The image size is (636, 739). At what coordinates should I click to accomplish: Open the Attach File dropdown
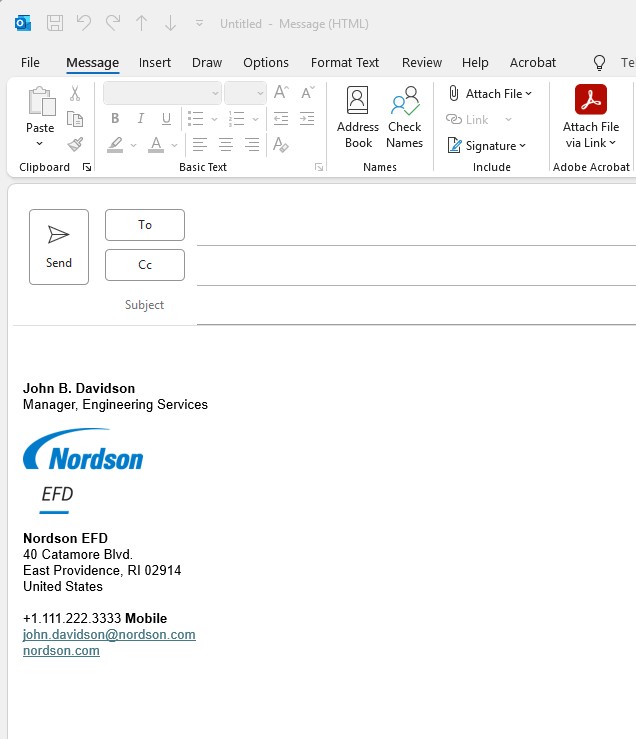489,93
